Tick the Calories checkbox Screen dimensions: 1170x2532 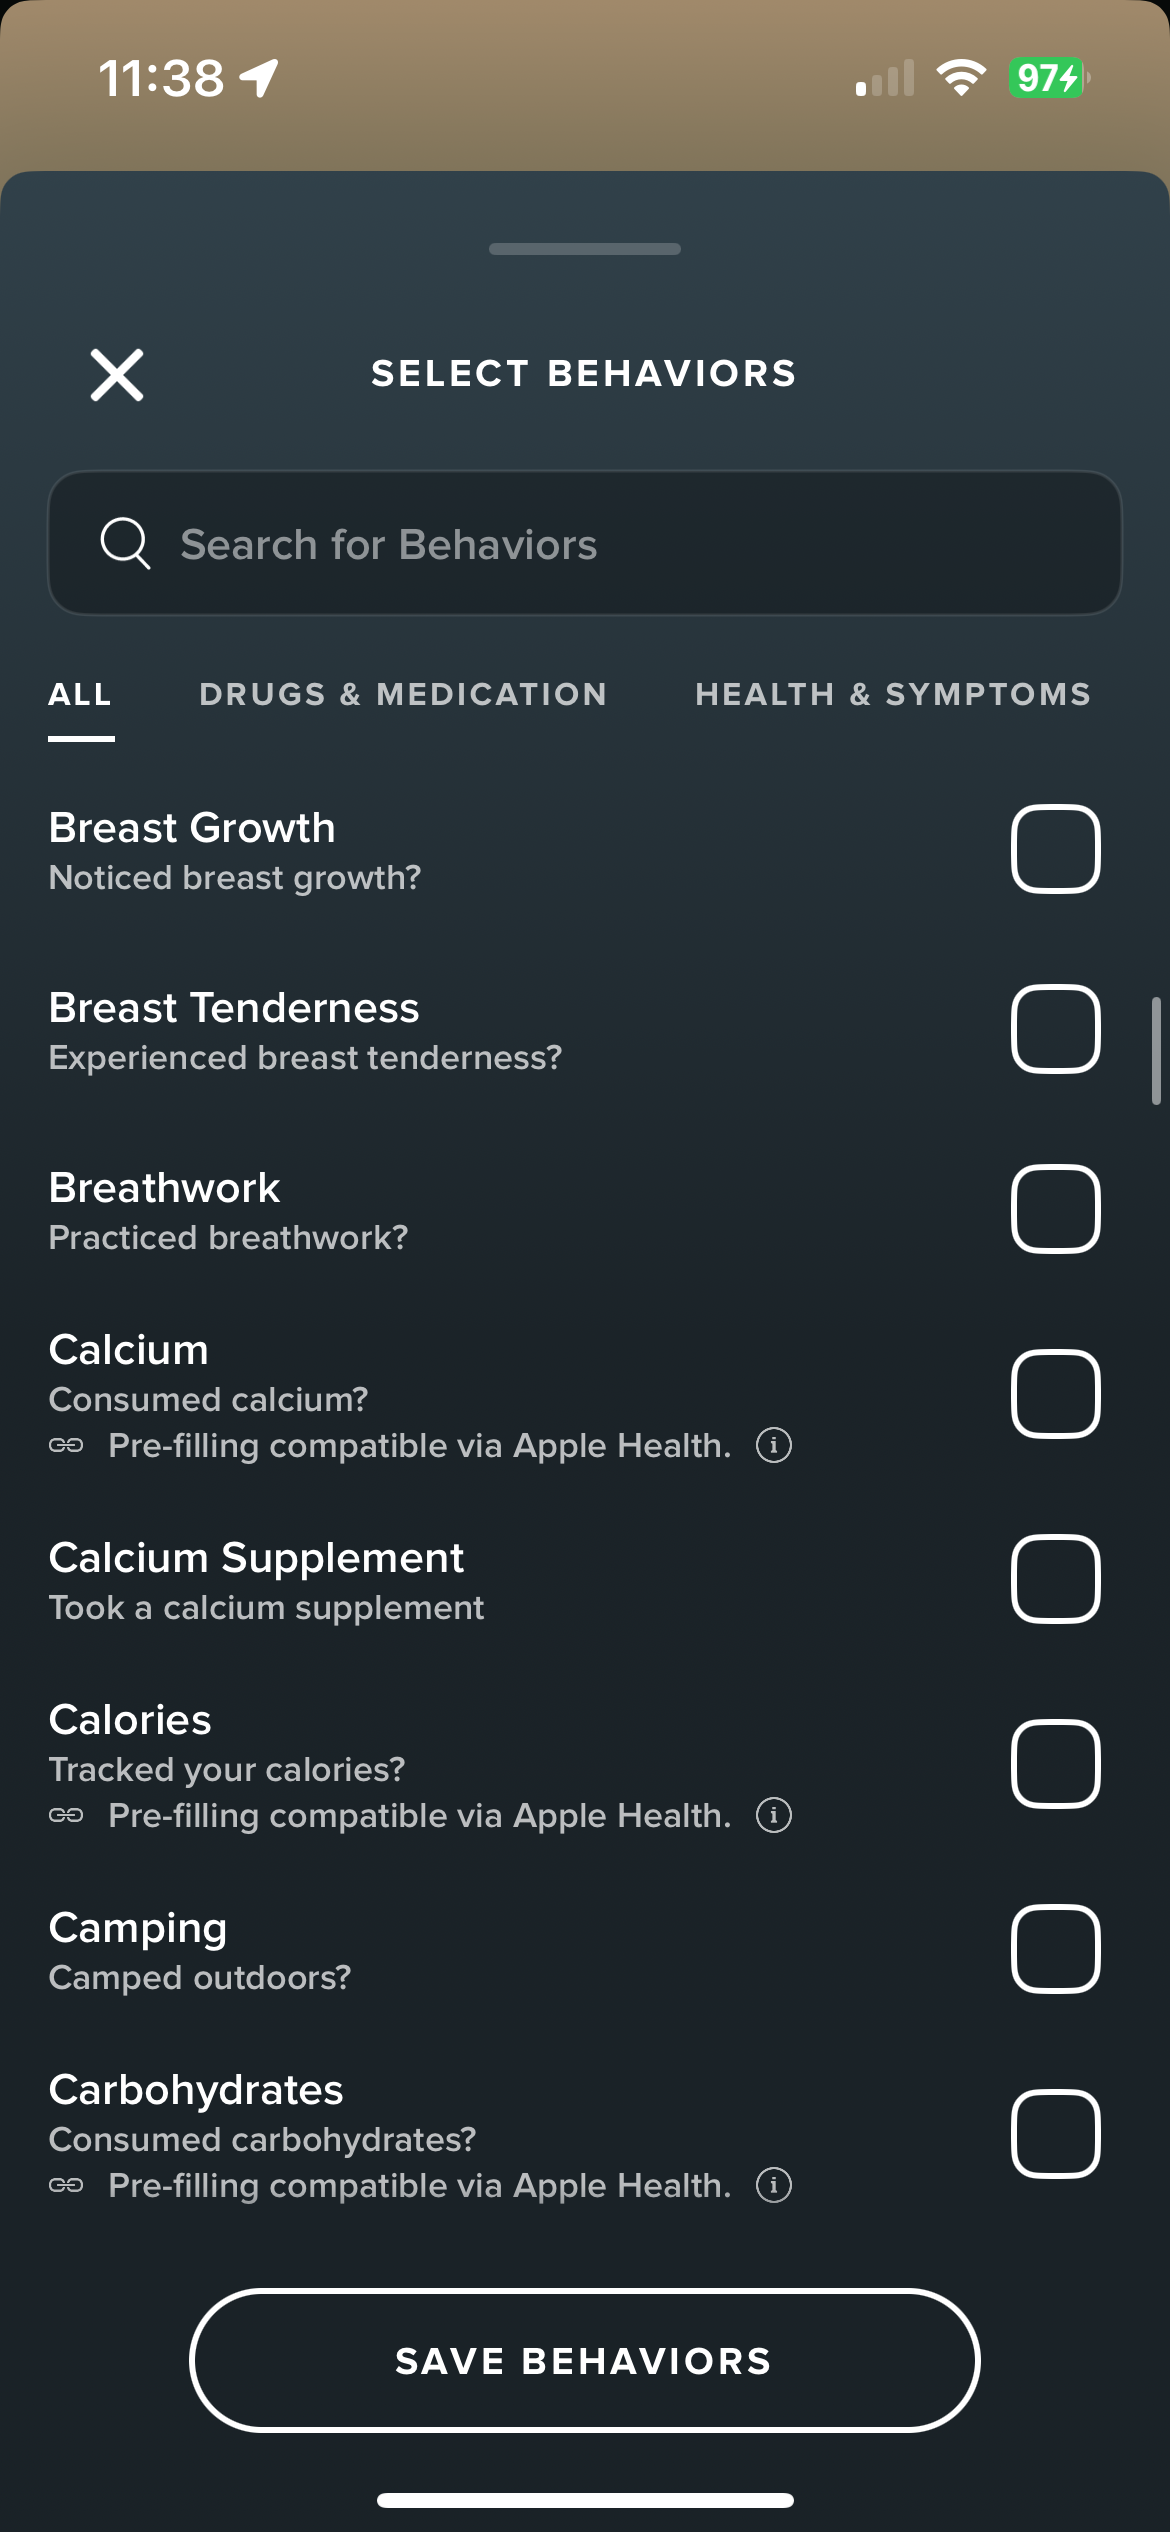pos(1056,1764)
